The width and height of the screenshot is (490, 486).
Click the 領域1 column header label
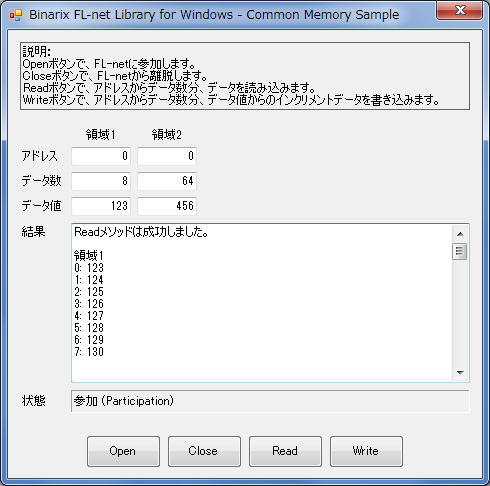[100, 135]
